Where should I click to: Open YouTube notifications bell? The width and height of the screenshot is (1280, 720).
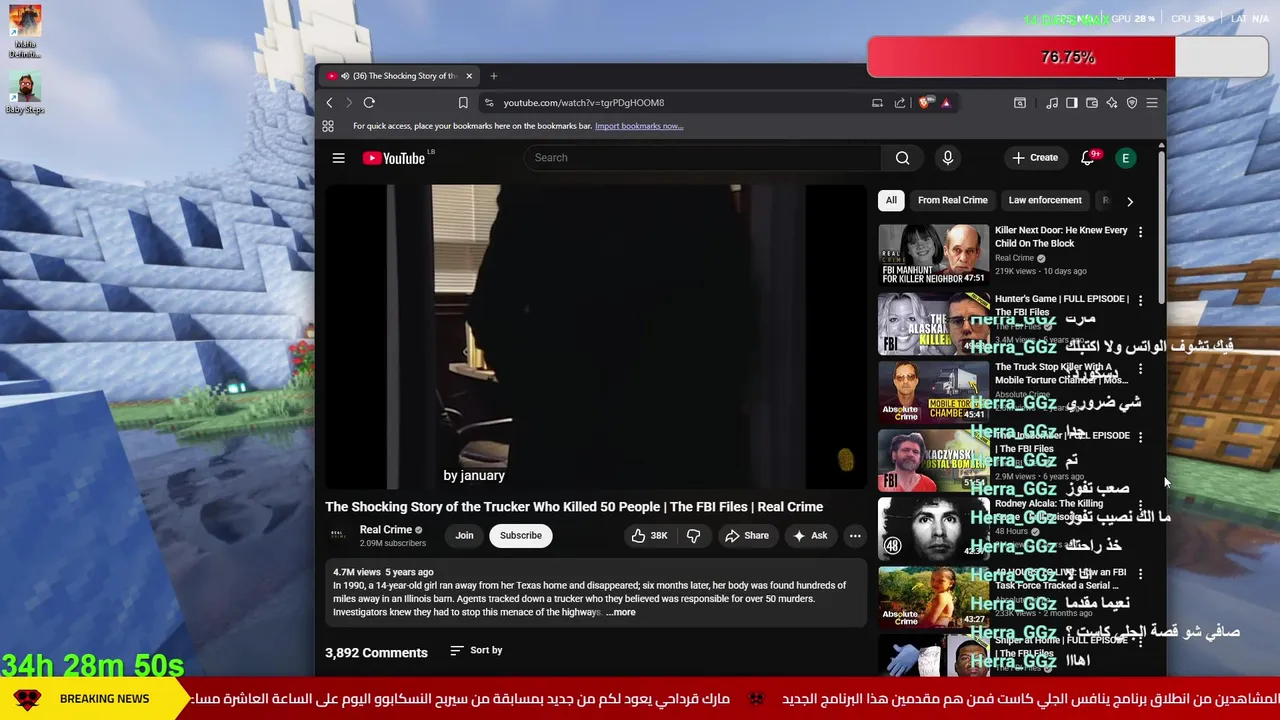click(x=1087, y=158)
